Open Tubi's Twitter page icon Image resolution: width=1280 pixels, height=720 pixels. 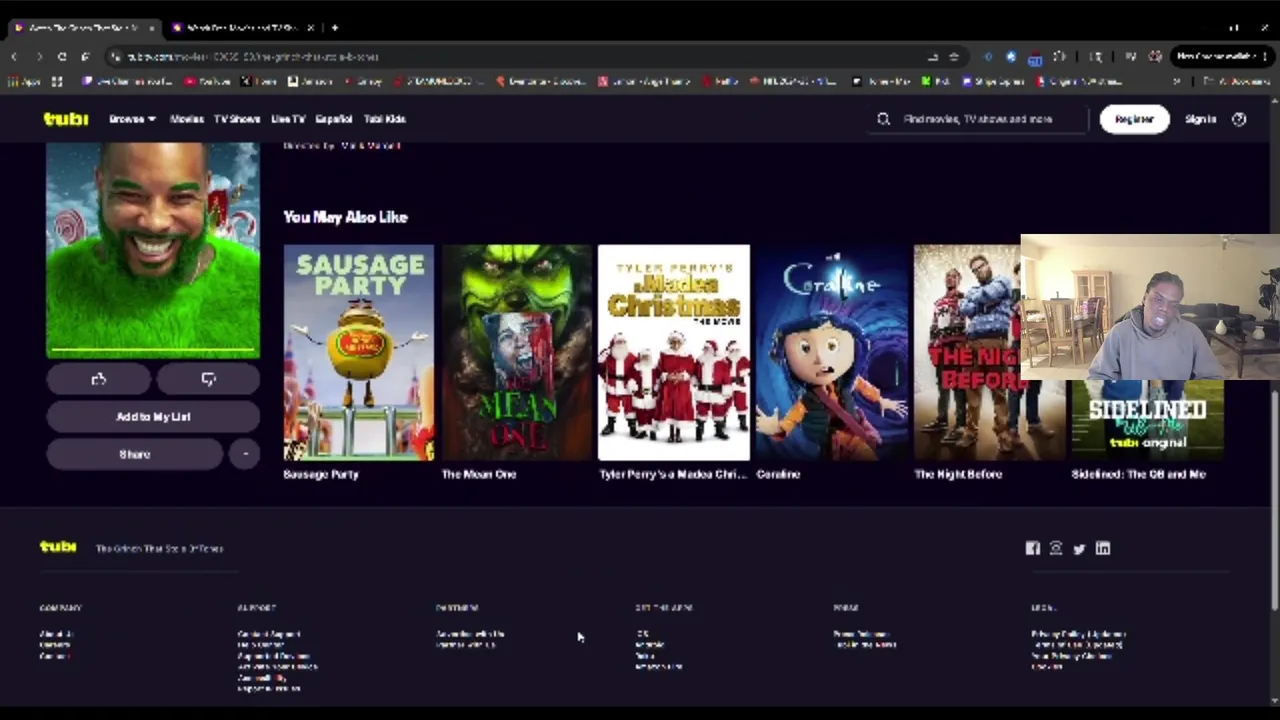click(x=1079, y=548)
